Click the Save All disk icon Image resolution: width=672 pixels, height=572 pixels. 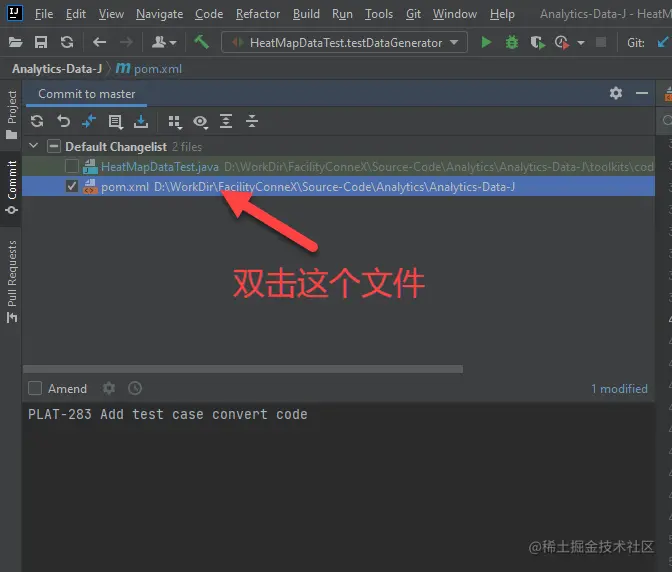41,42
